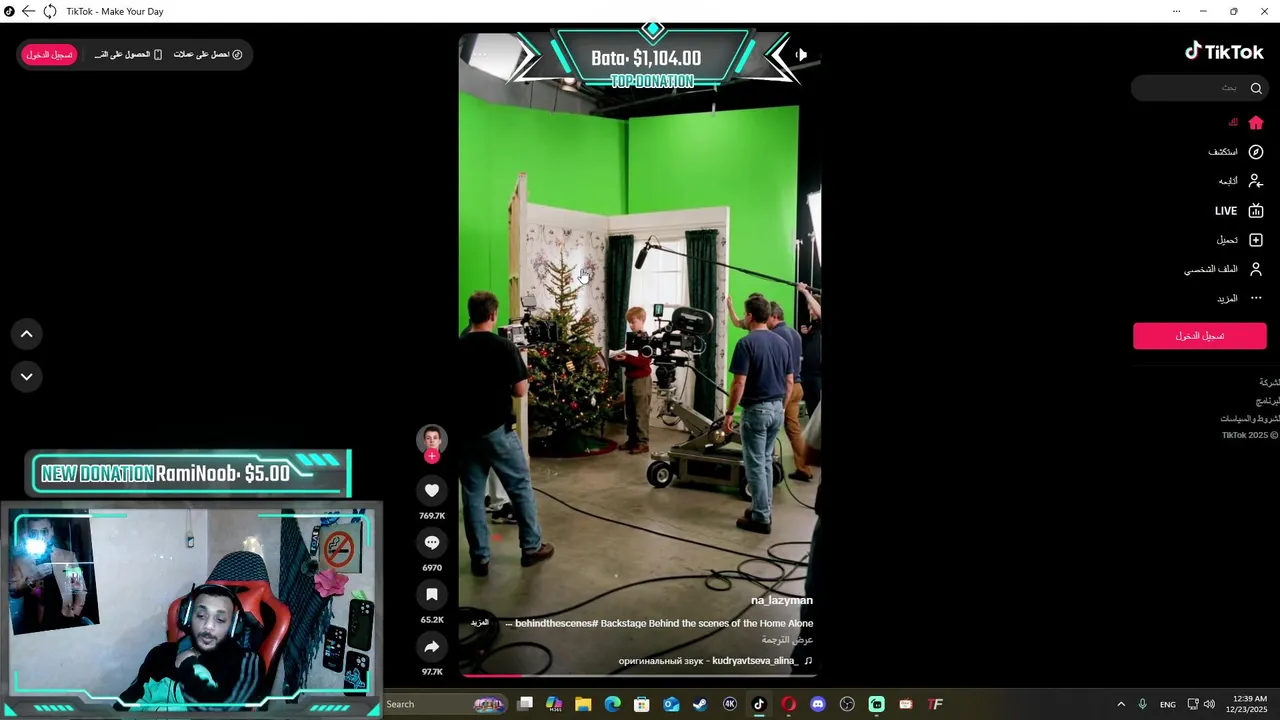
Task: Click the عرض الترجمة translation link
Action: click(x=787, y=640)
